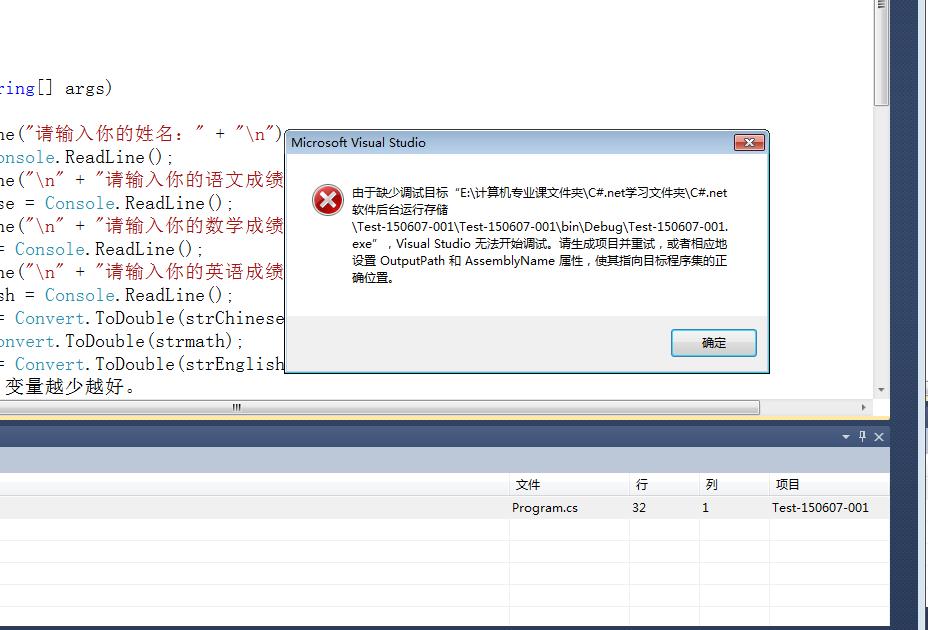This screenshot has height=630, width=928.
Task: Sort the error list by the 项目 column header
Action: (829, 484)
